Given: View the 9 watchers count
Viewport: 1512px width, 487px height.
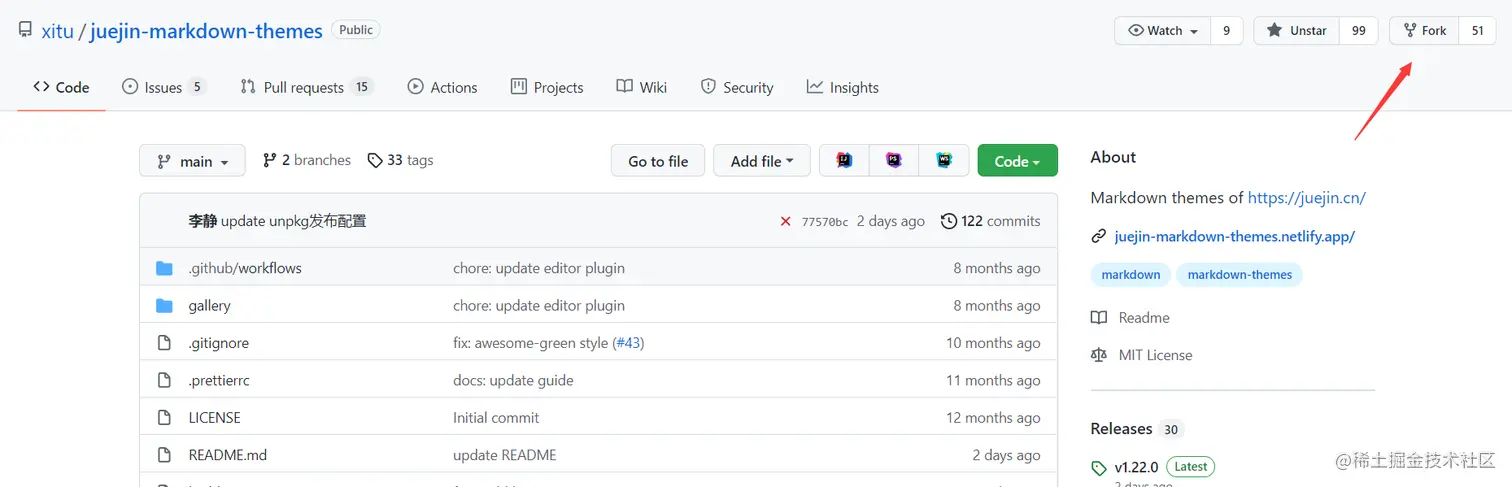Looking at the screenshot, I should click(1226, 30).
